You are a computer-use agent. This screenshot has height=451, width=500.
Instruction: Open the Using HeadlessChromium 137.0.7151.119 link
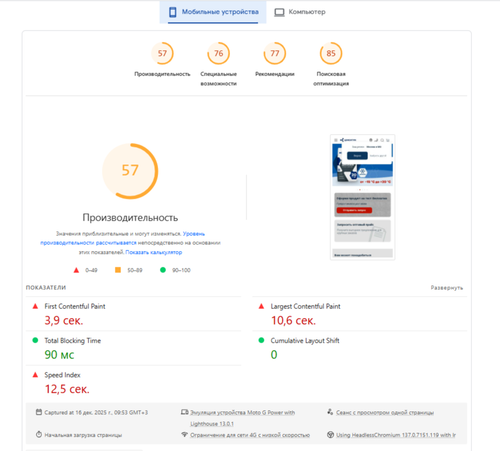tap(396, 435)
